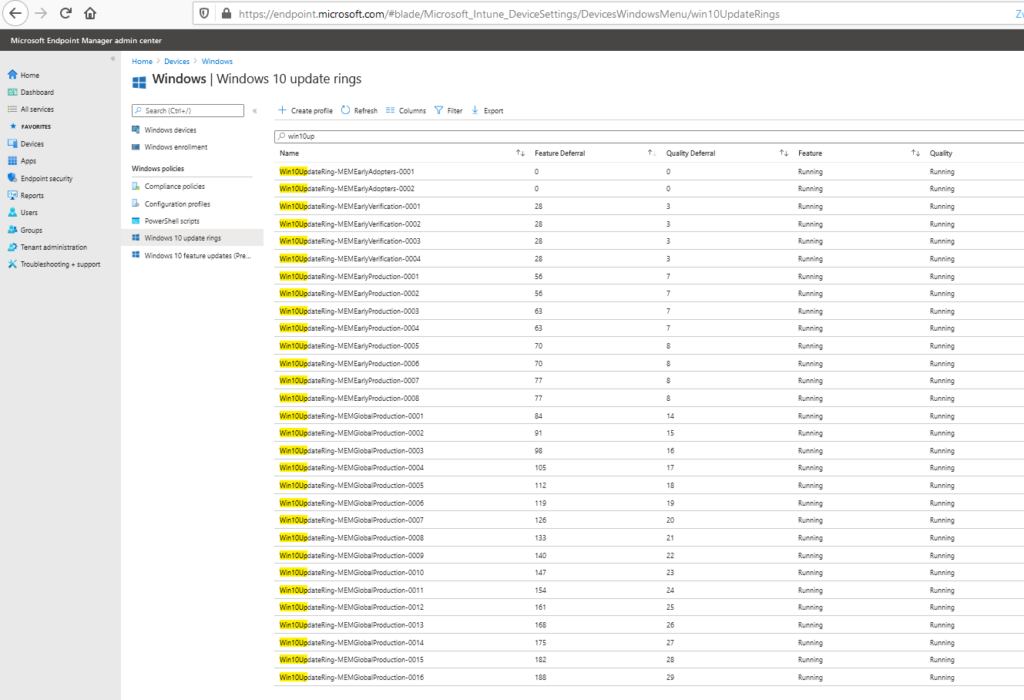
Task: Open Win10UpdateRing-MEMGlobalProduction-0007 profile
Action: pos(351,520)
